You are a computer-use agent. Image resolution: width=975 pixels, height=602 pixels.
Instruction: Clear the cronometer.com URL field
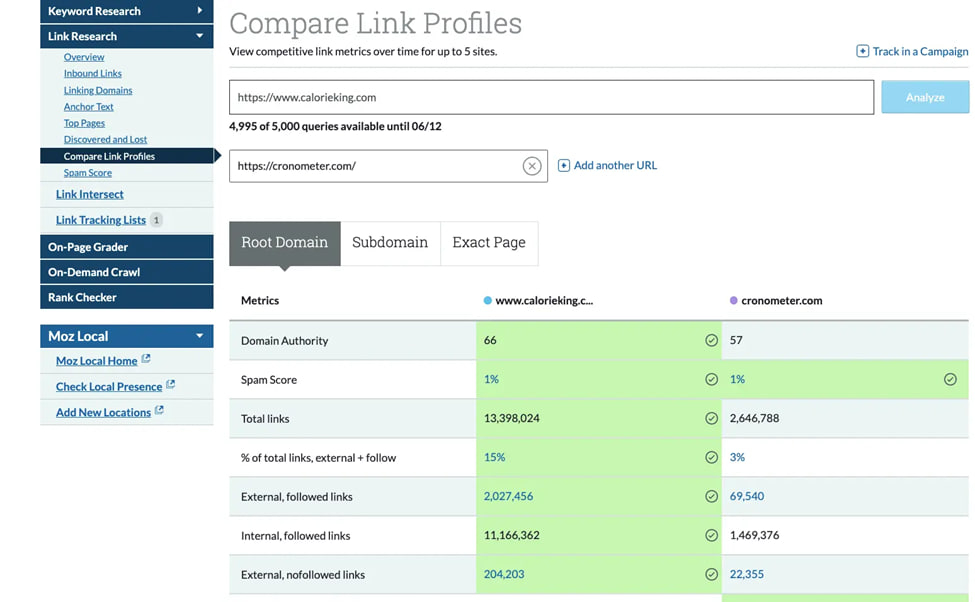click(532, 166)
